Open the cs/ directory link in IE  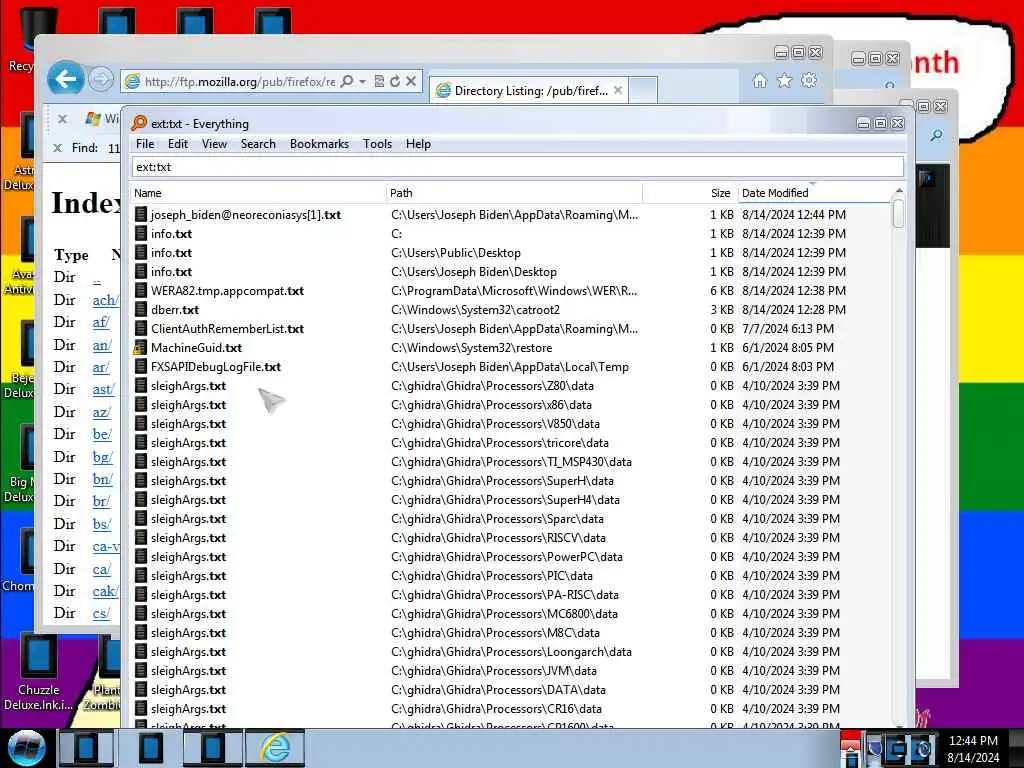(101, 613)
